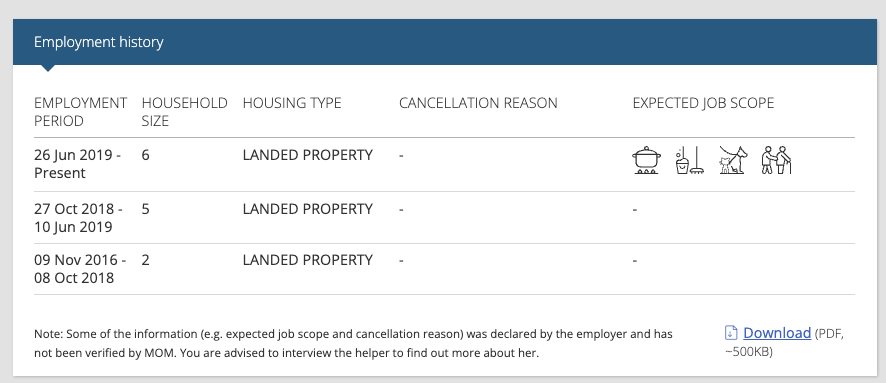Click Landed Property in the first row
This screenshot has height=383, width=886.
308,155
